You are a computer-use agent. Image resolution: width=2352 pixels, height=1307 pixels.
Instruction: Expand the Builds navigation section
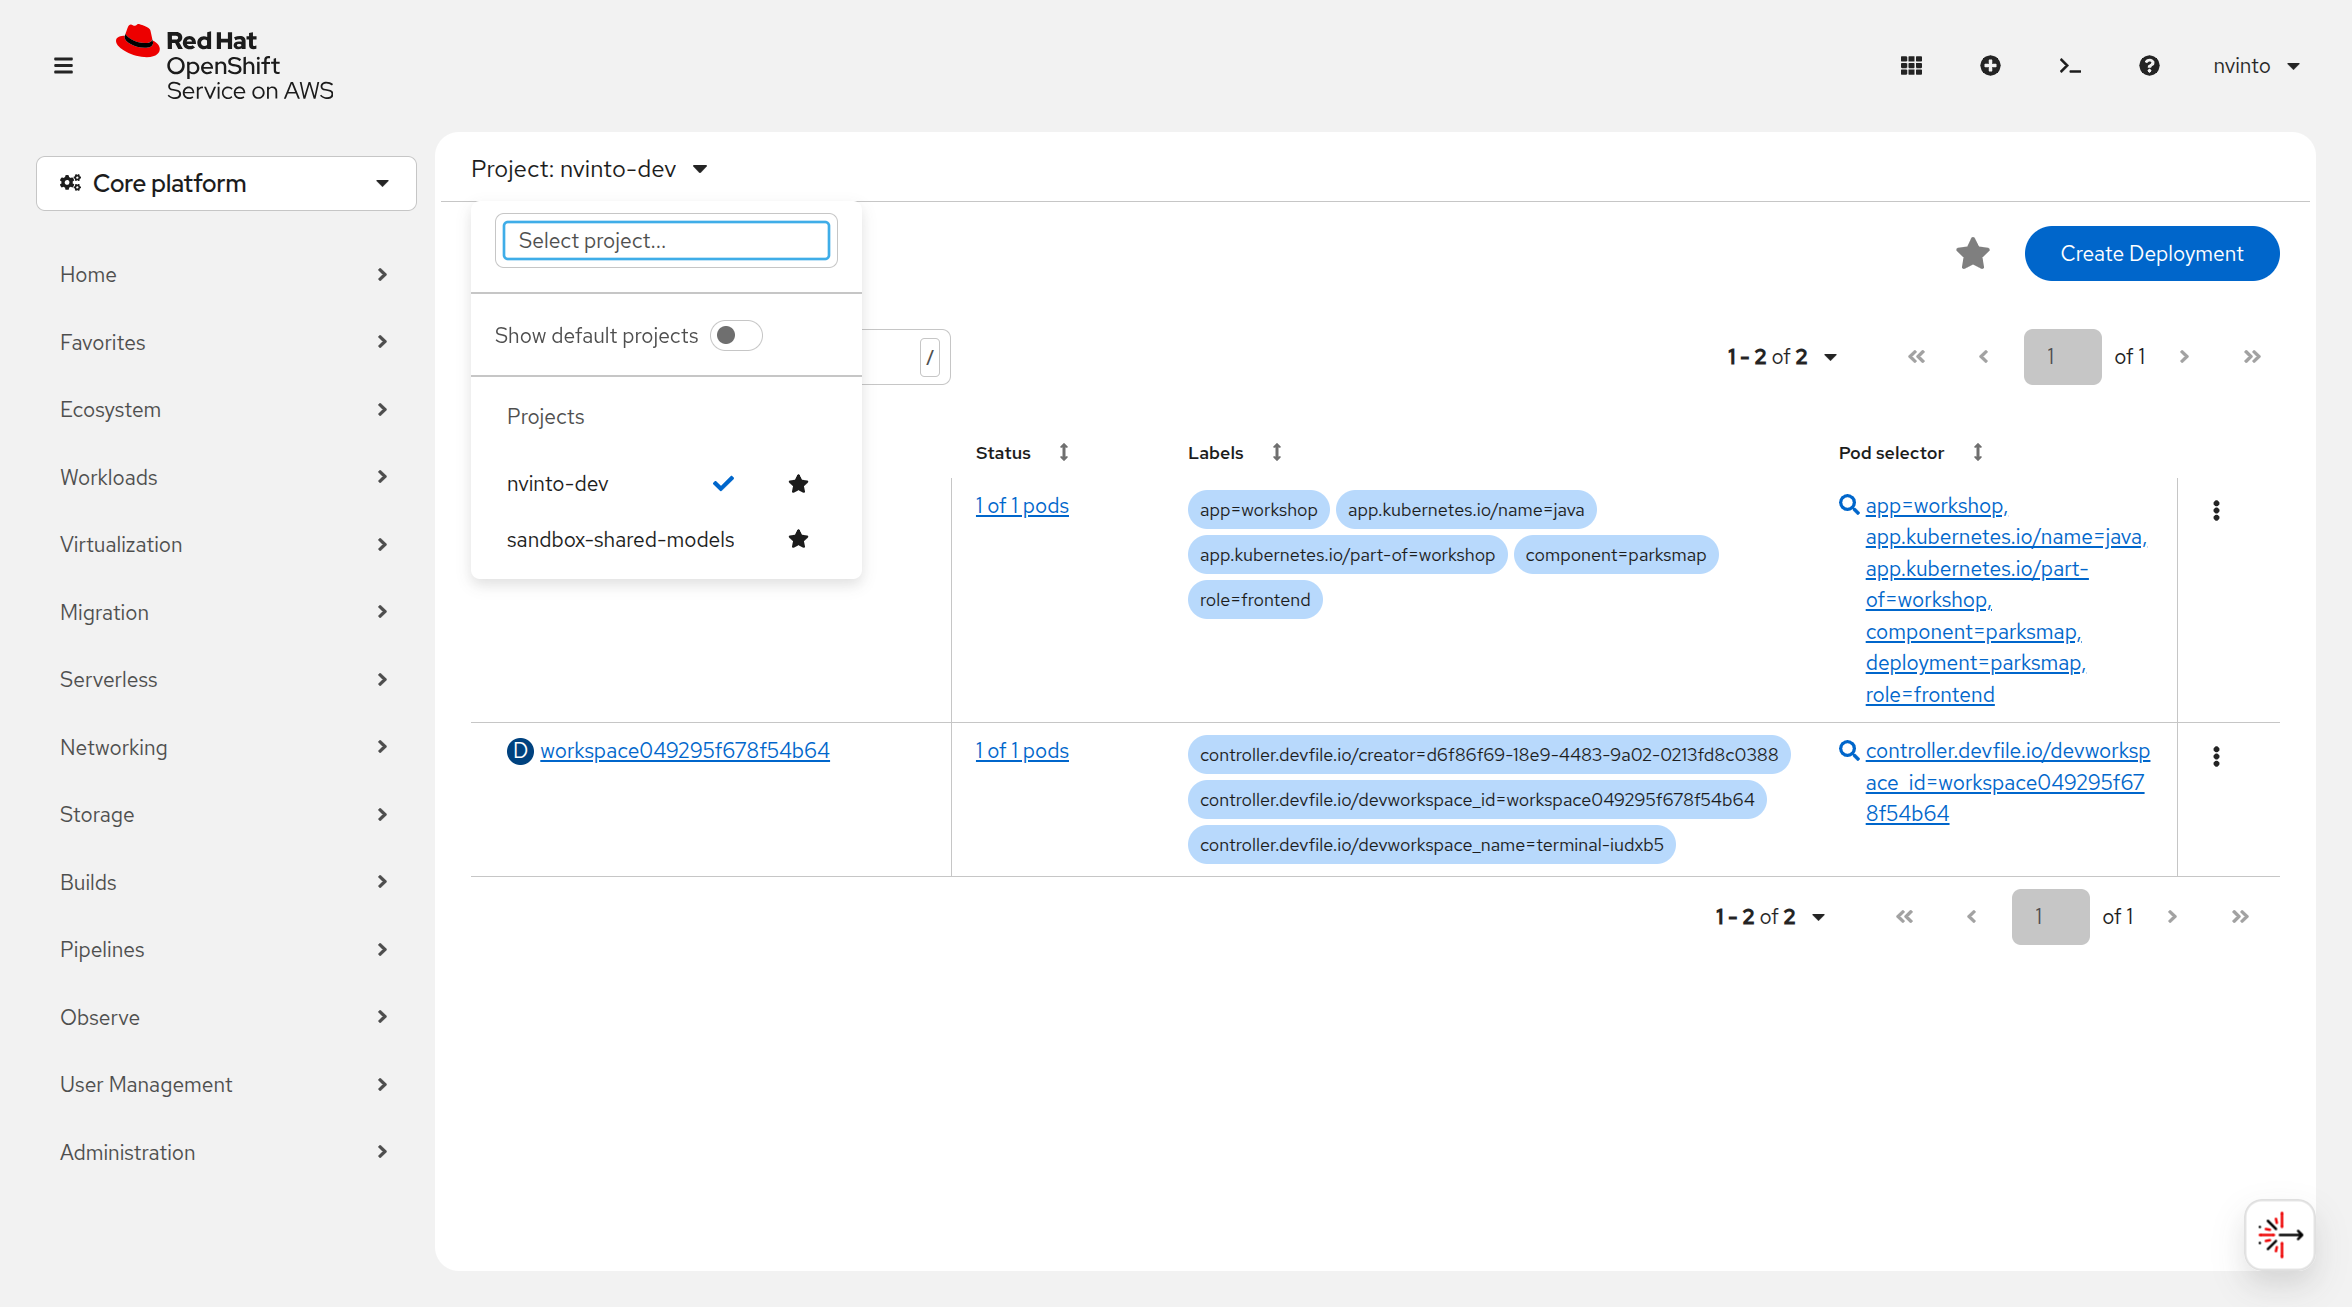[x=225, y=883]
